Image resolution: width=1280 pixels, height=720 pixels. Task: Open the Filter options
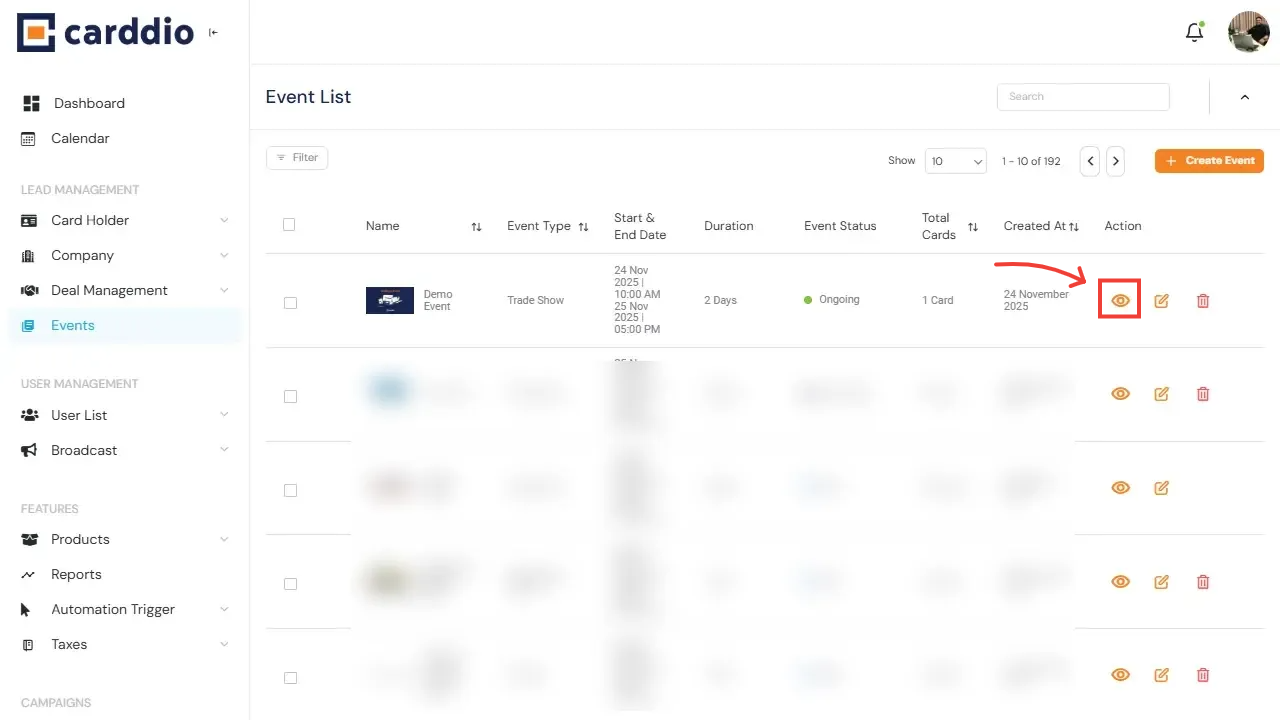tap(297, 158)
